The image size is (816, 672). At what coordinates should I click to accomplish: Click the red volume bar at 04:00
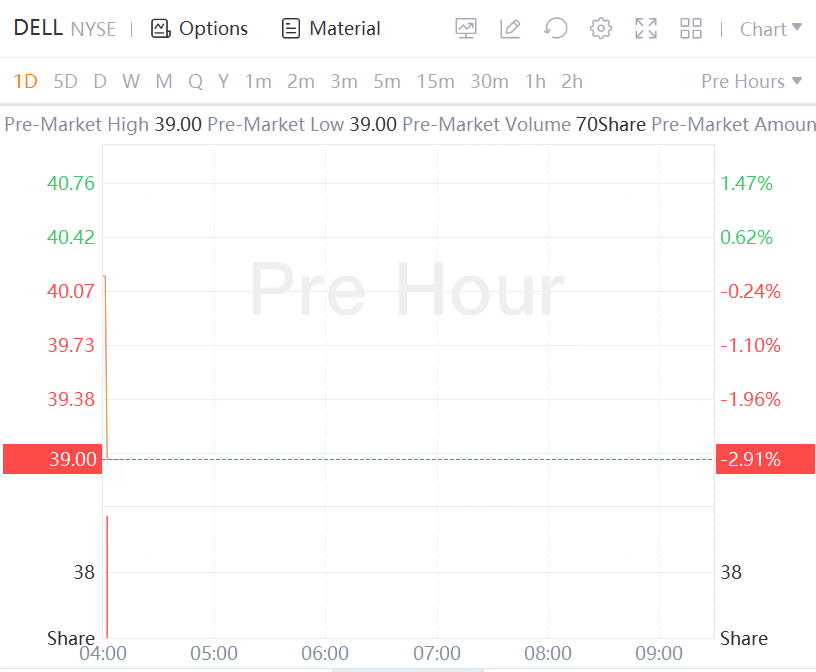[106, 576]
